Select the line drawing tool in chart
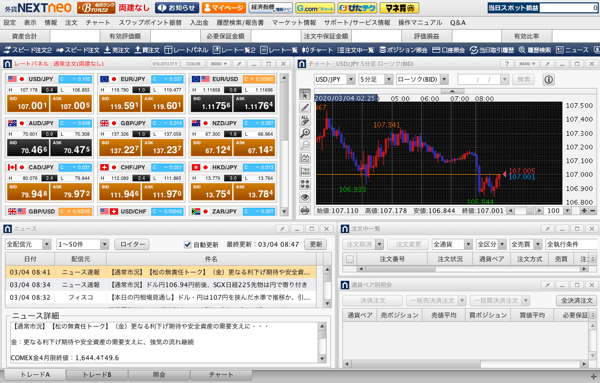600x383 pixels. [305, 108]
